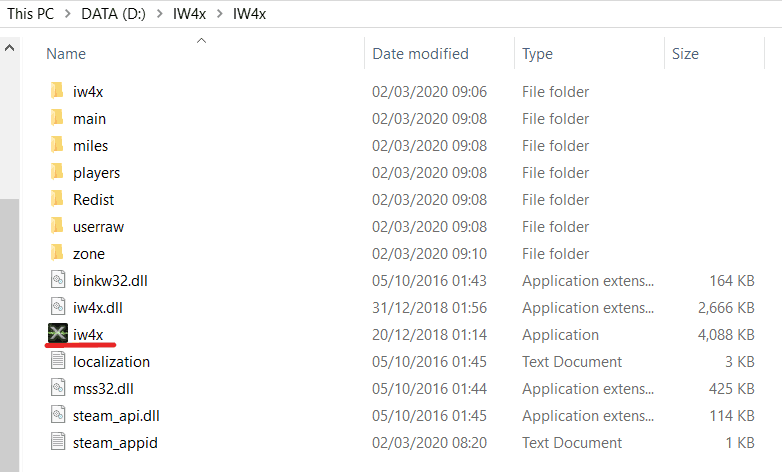Sort by Date modified column header

[x=420, y=54]
